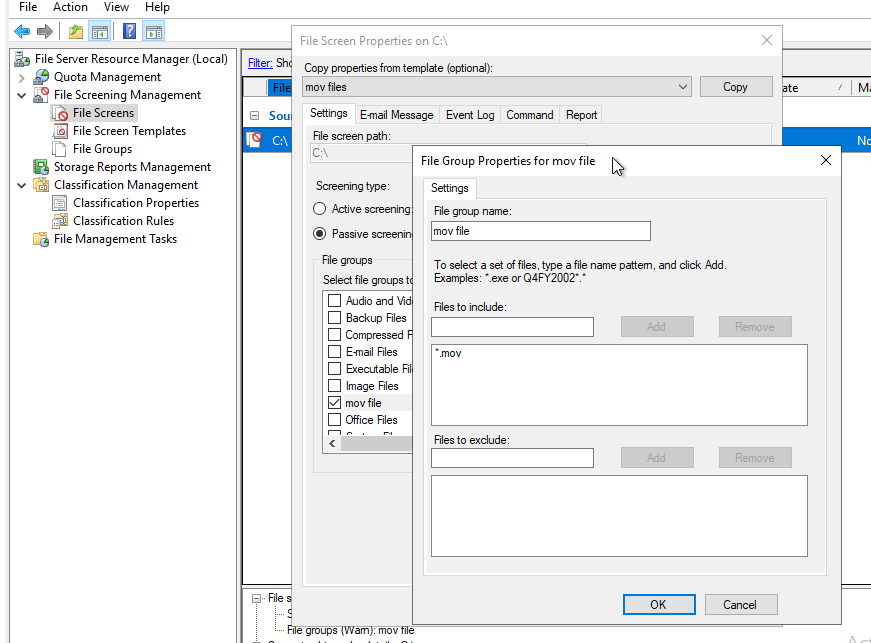
Task: Collapse the Classification Management tree node
Action: [x=22, y=185]
